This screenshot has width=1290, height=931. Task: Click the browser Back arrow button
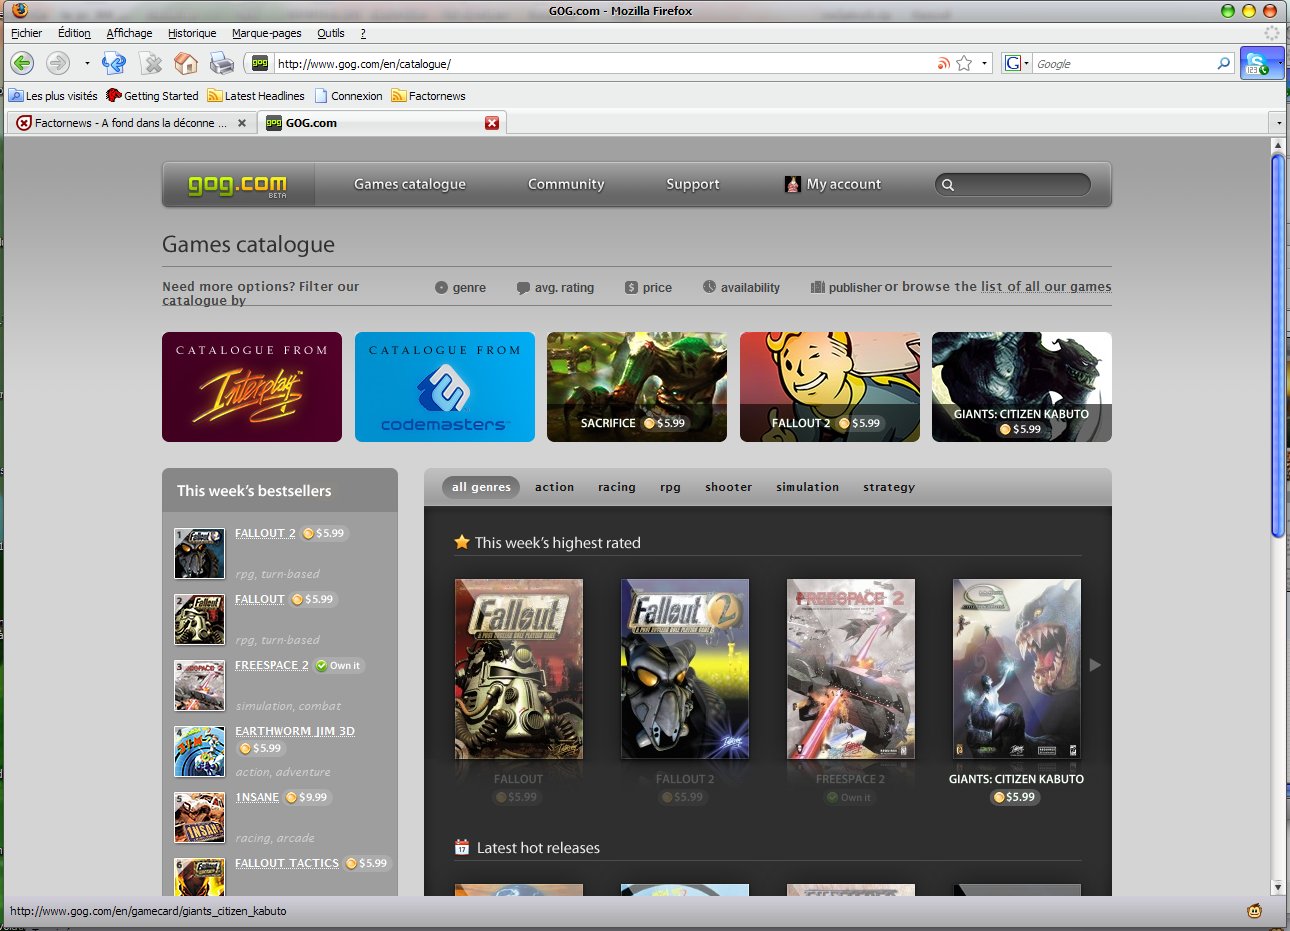coord(22,63)
